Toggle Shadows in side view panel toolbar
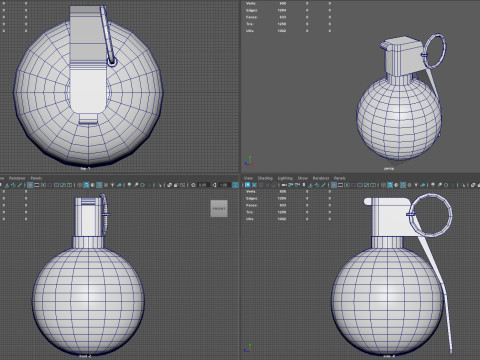Image resolution: width=480 pixels, height=360 pixels. coord(423,185)
